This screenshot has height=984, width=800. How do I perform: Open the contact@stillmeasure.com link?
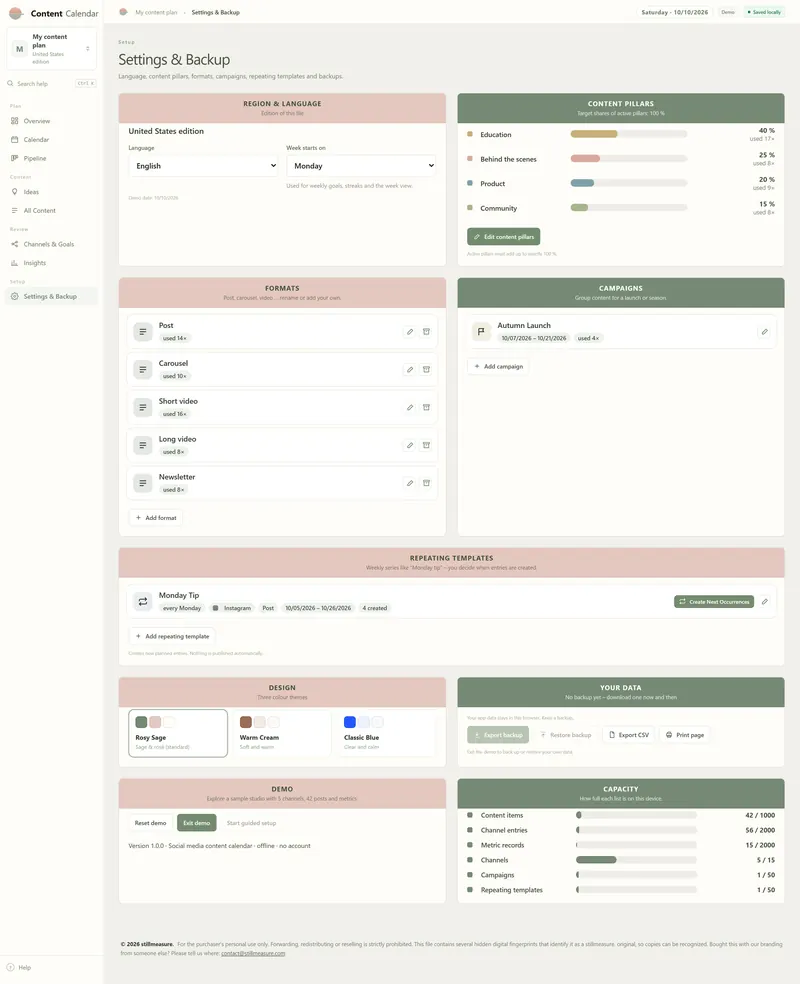point(253,953)
